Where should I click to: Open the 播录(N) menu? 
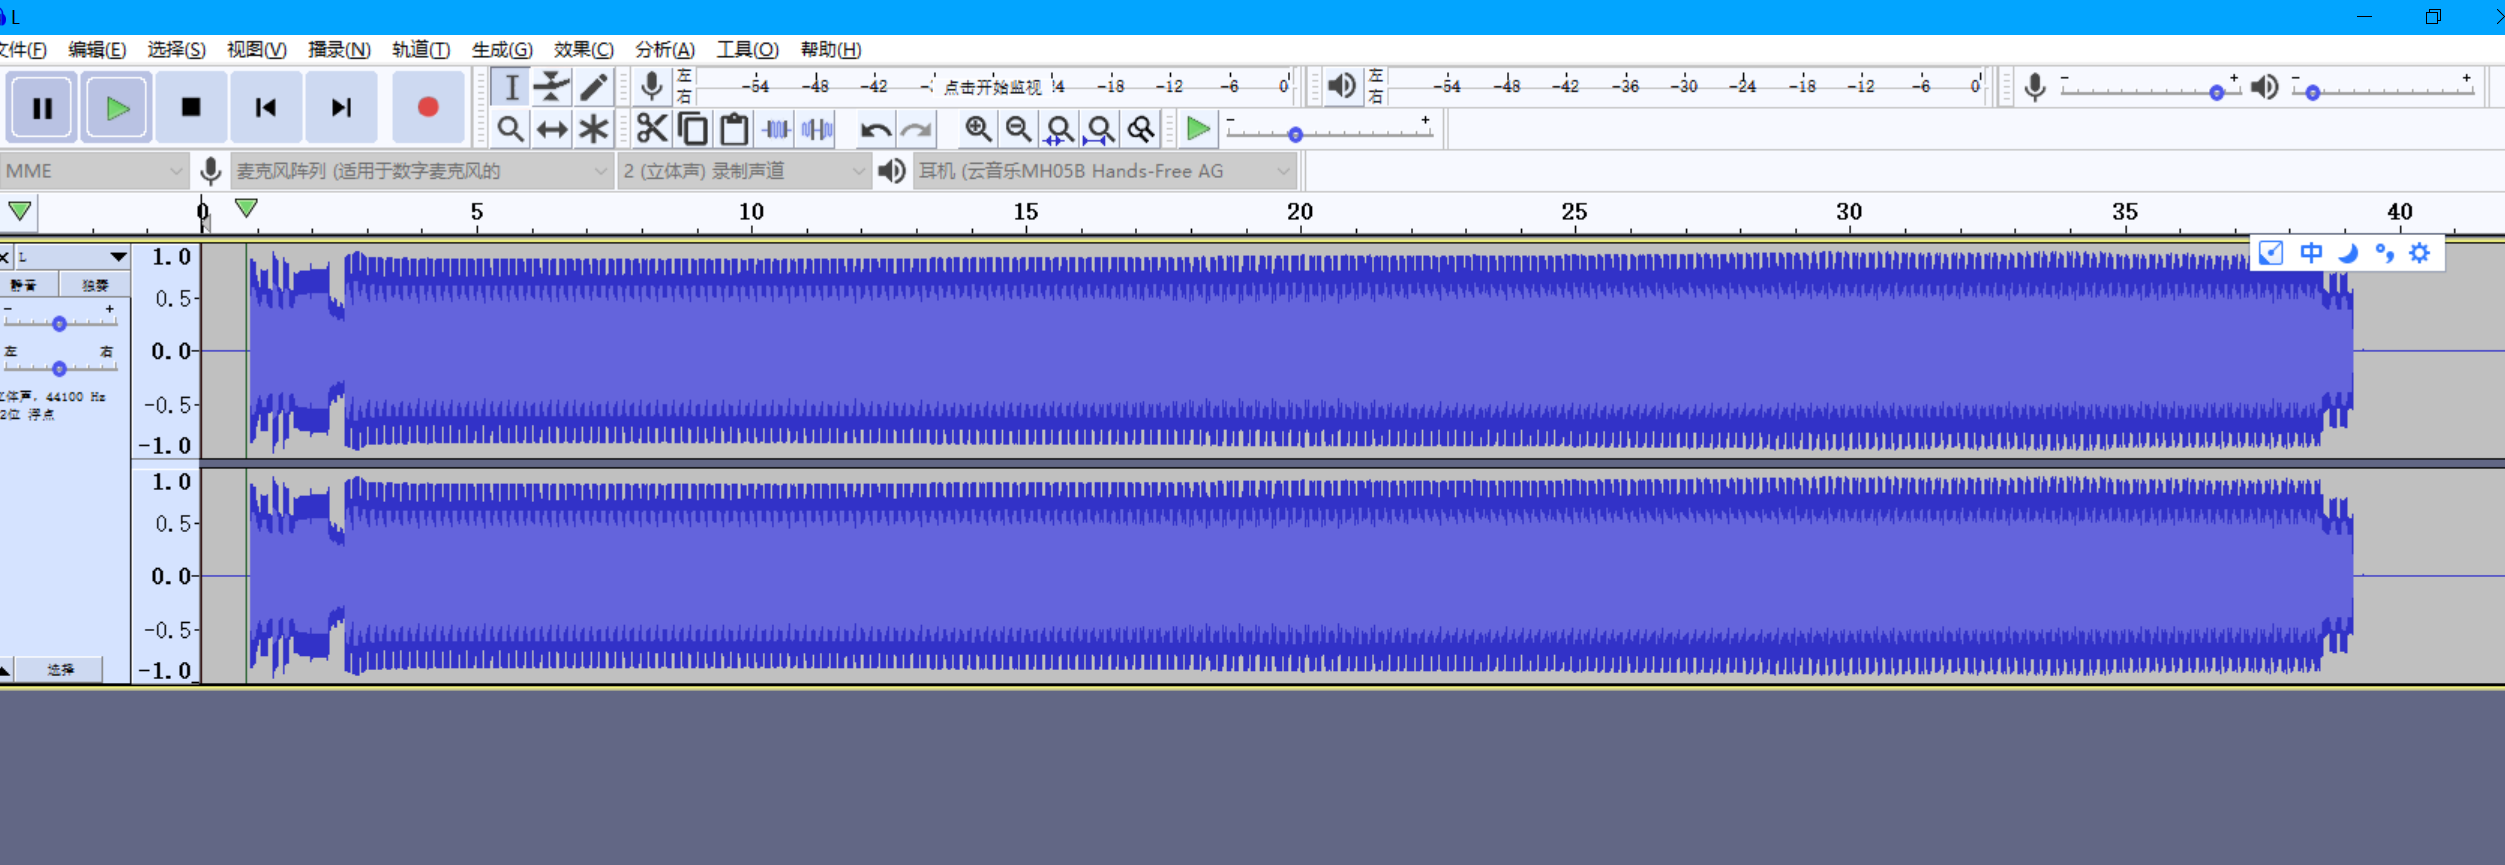click(x=339, y=49)
